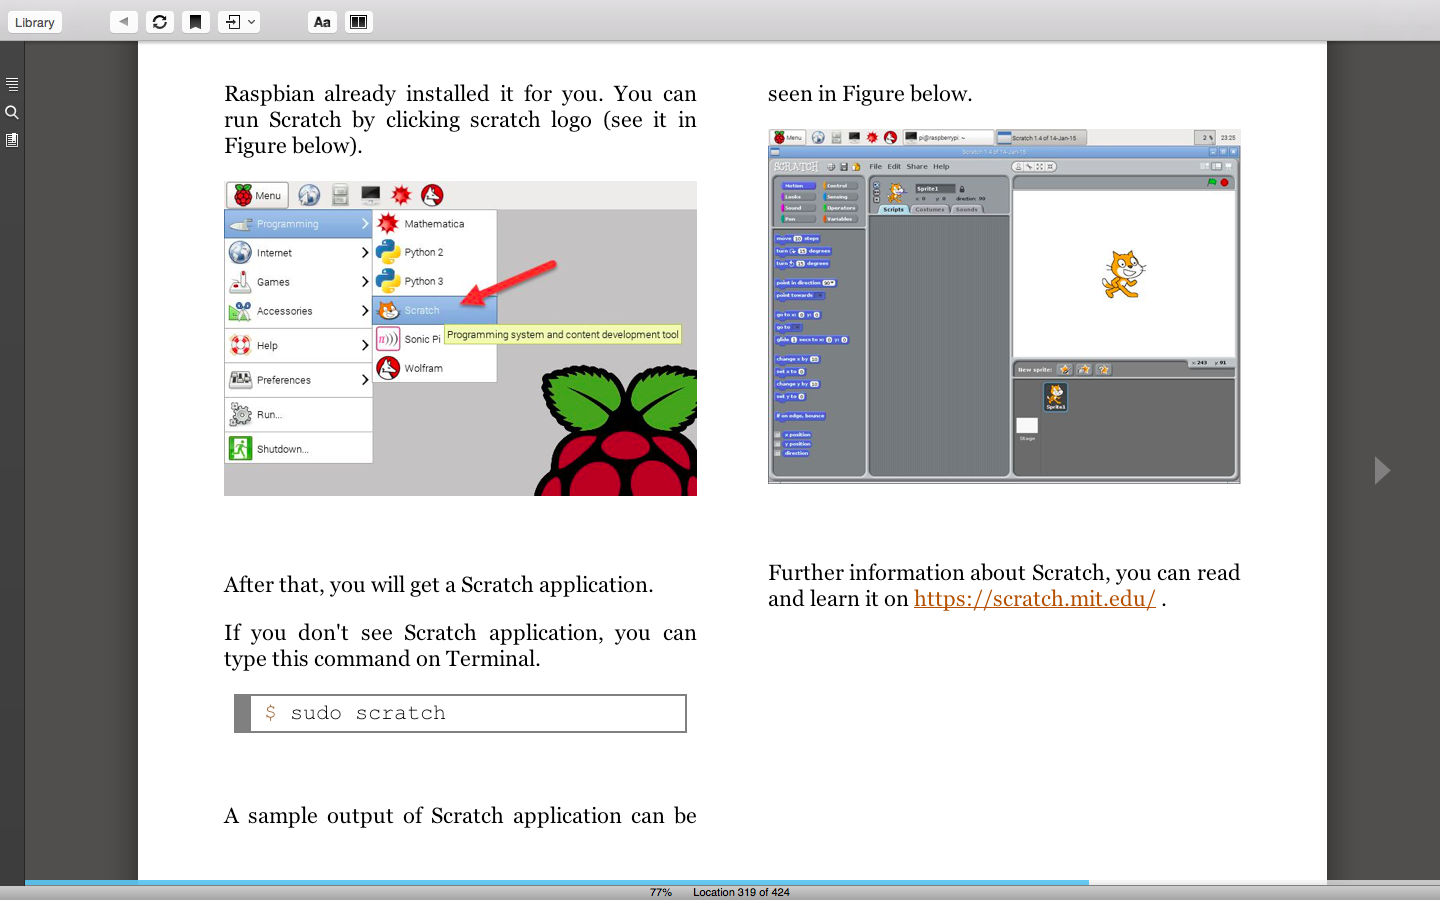The height and width of the screenshot is (900, 1440).
Task: Open the Aa font settings
Action: (x=322, y=22)
